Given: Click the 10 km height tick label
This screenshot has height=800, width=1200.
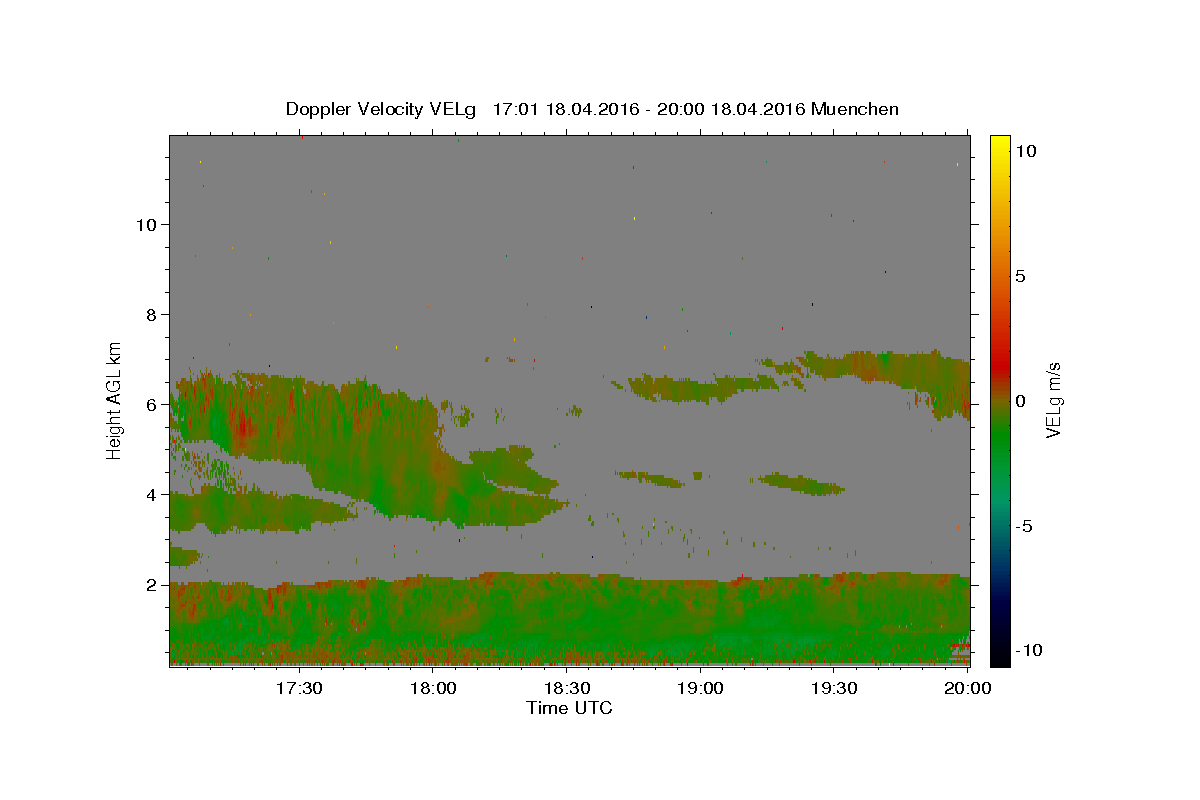Looking at the screenshot, I should tap(146, 224).
